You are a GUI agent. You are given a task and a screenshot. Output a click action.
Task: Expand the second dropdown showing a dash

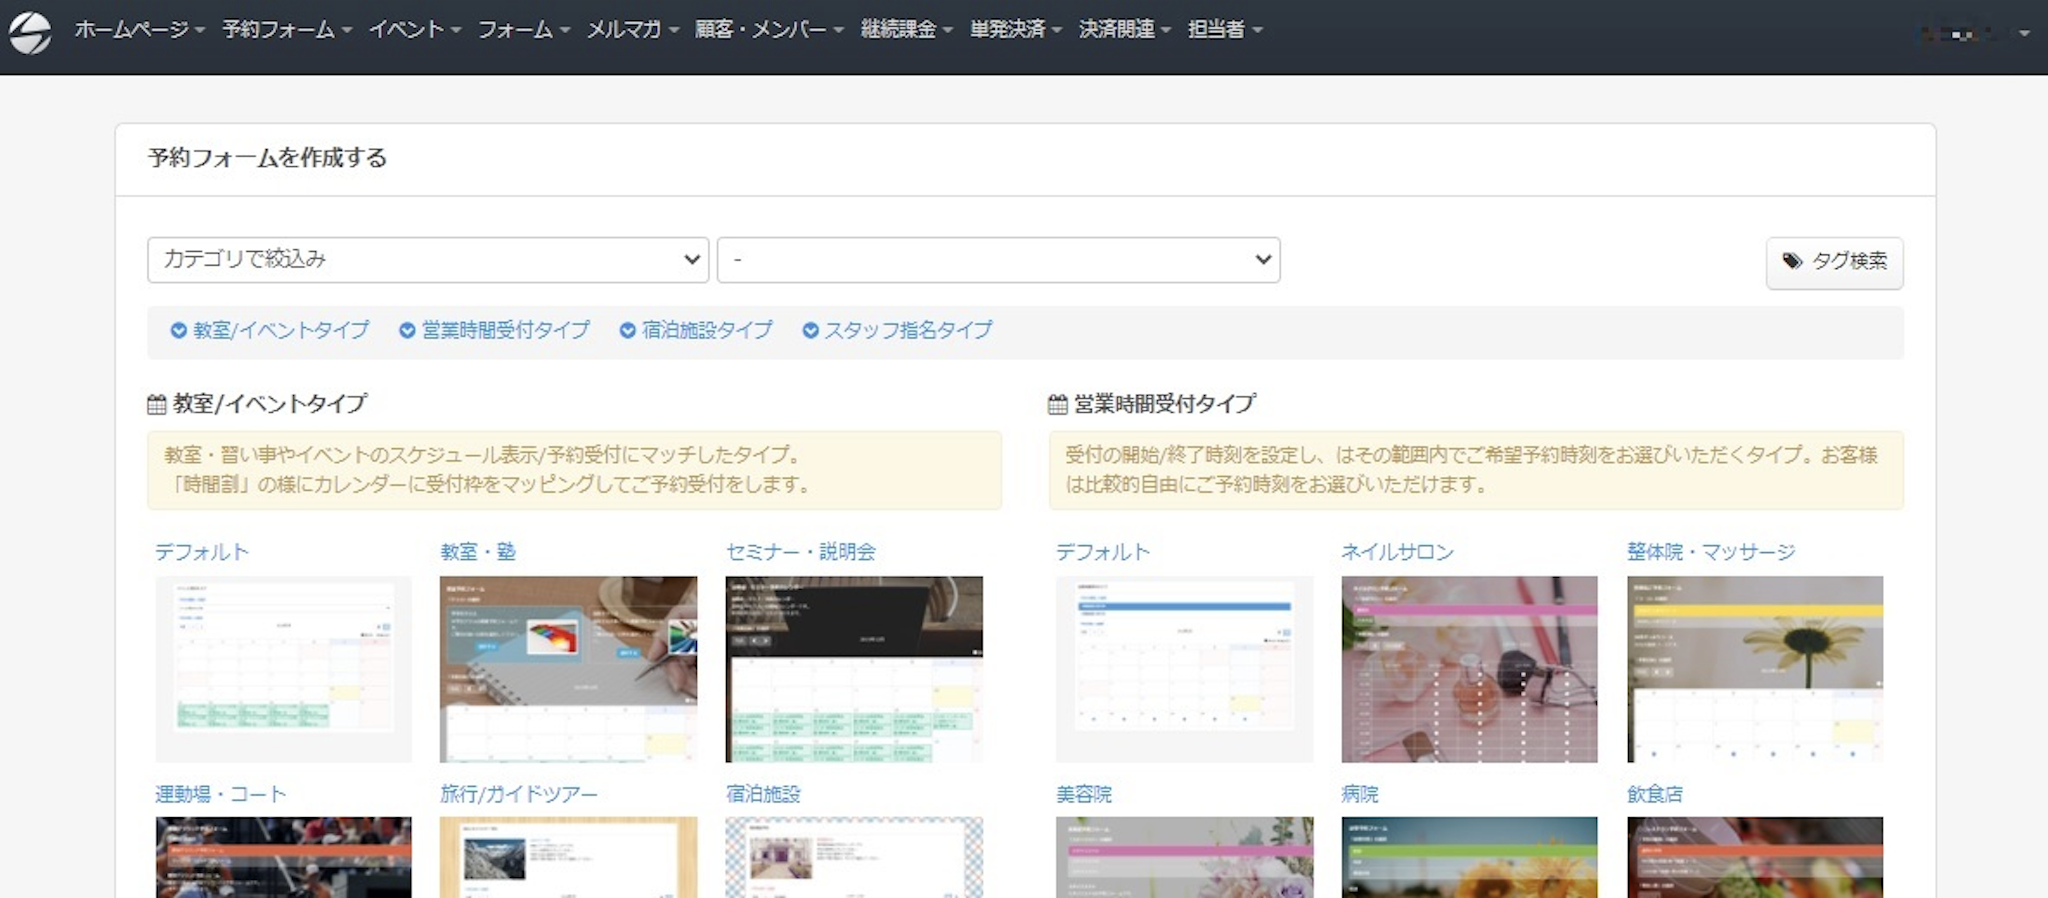click(998, 260)
